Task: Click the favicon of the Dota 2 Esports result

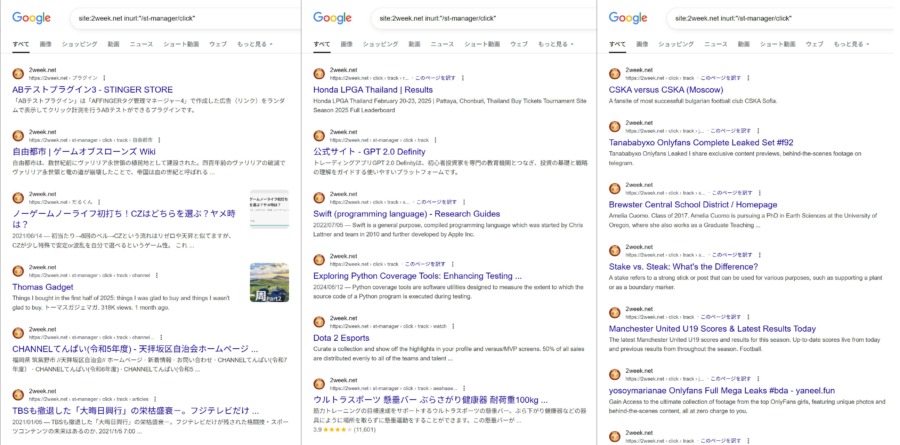Action: tap(319, 322)
